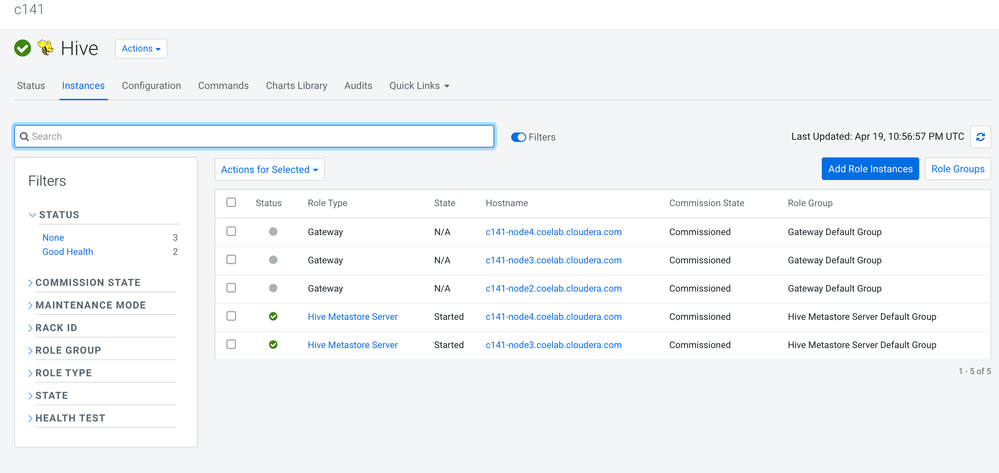Open the Charts Library tab
The image size is (999, 473).
pos(296,86)
